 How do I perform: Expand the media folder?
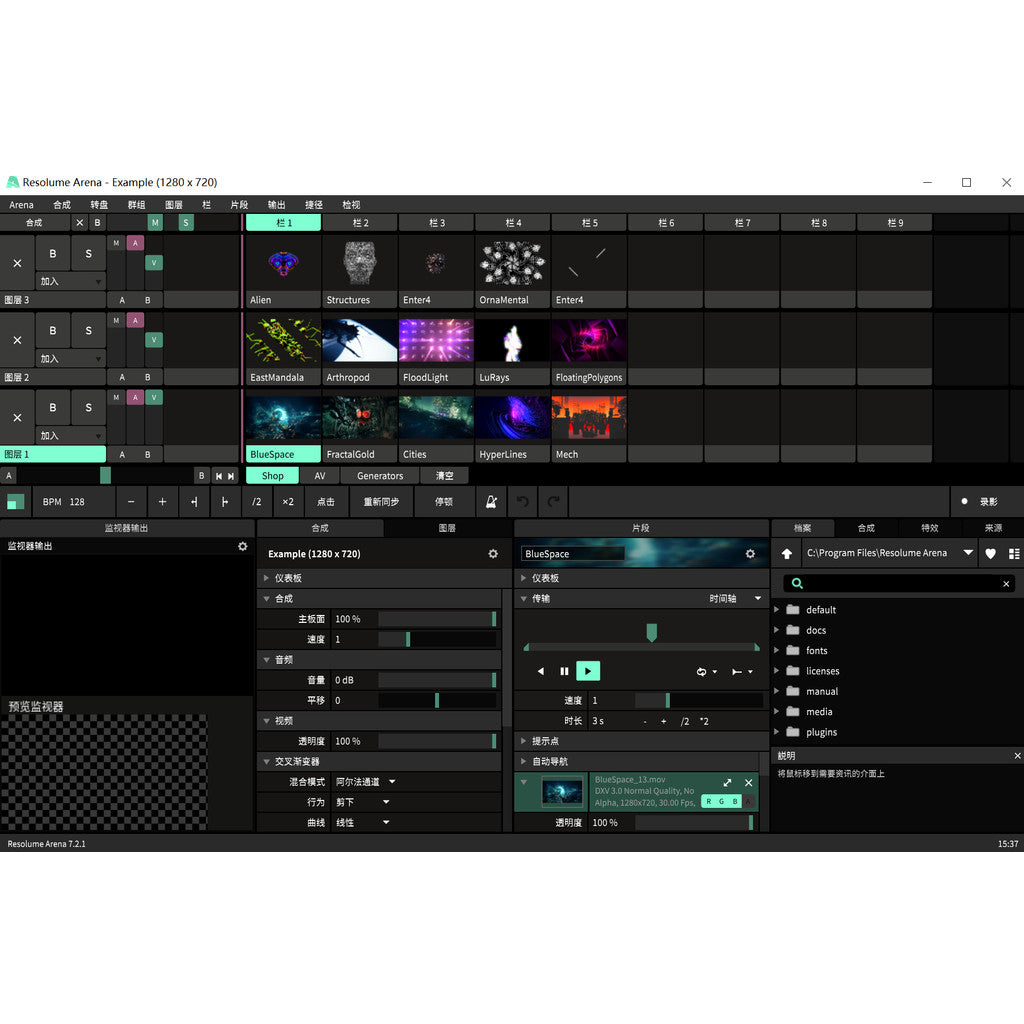coord(776,711)
